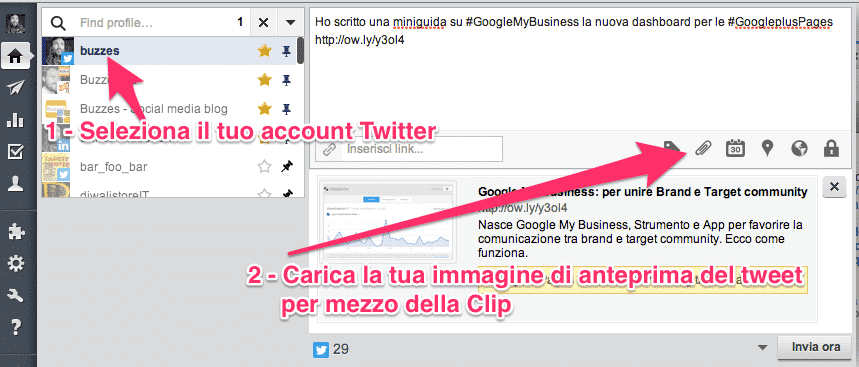Click the profile list scrollbar

[300, 50]
